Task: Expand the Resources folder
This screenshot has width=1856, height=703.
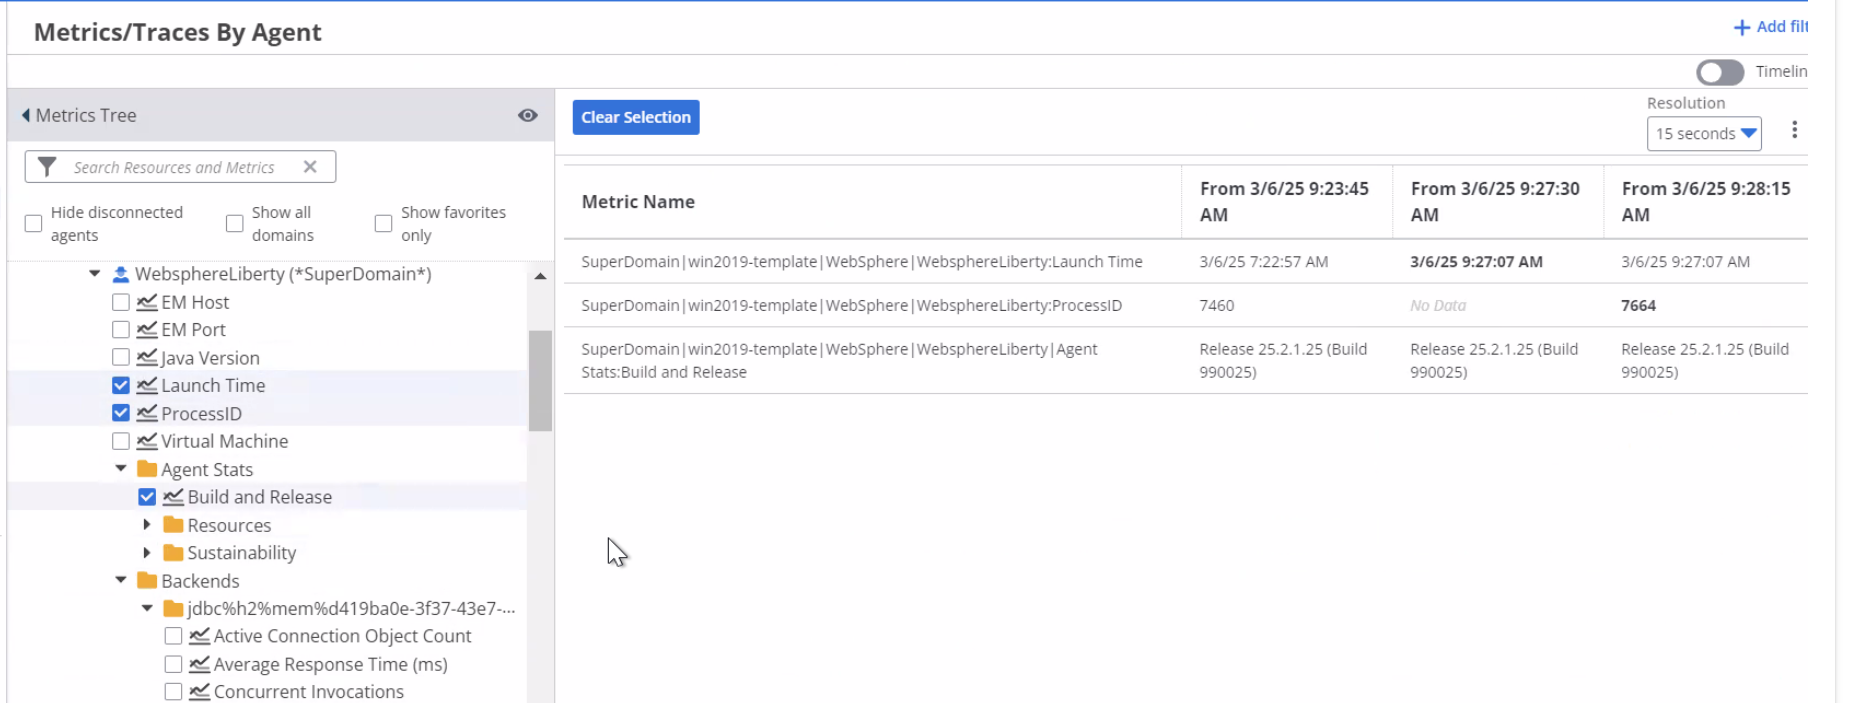Action: tap(147, 525)
